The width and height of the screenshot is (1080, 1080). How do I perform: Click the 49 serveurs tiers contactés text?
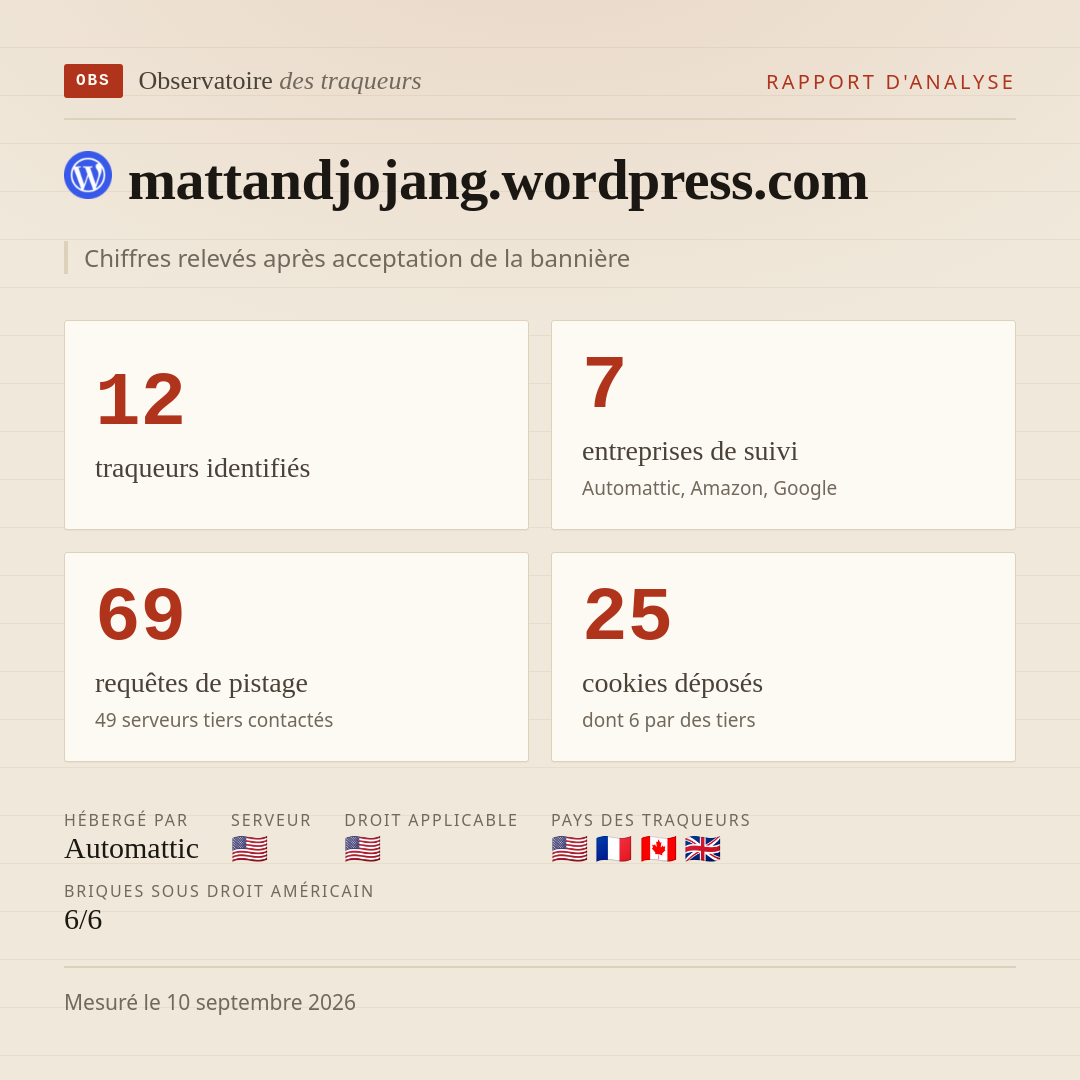point(214,720)
